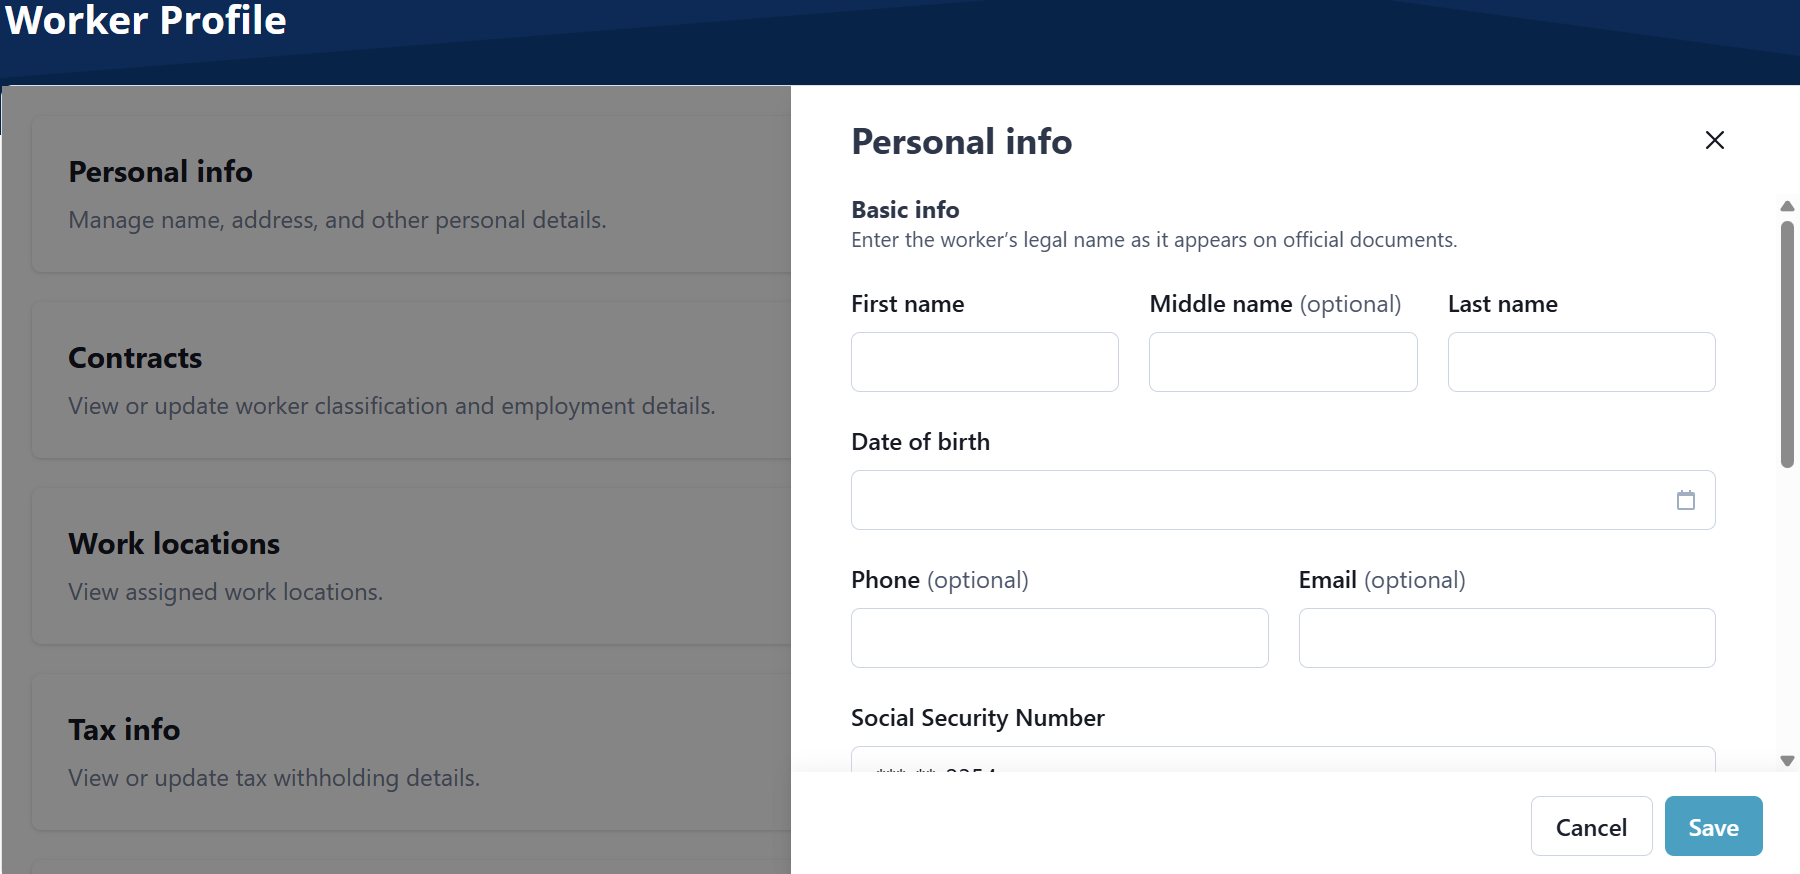Click the Phone input field
The width and height of the screenshot is (1800, 874).
(1059, 638)
